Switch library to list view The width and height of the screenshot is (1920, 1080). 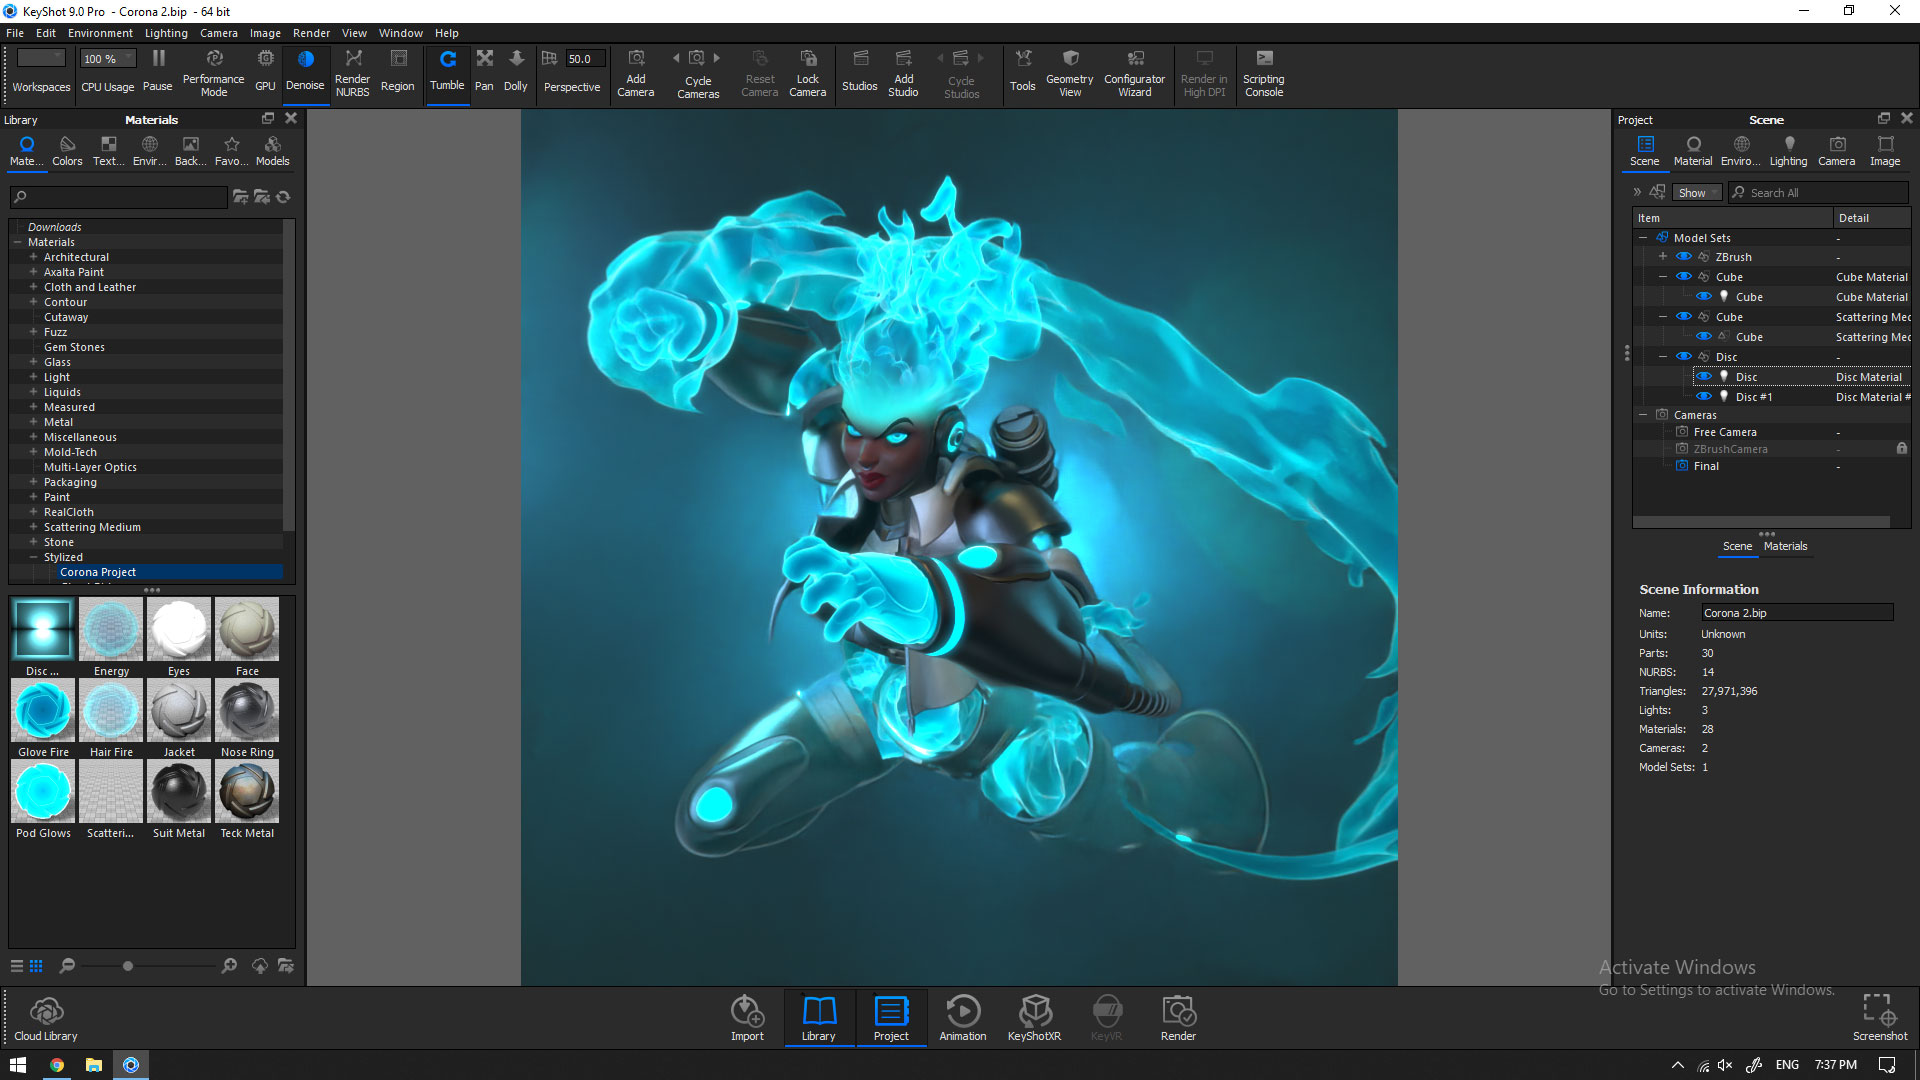tap(17, 966)
